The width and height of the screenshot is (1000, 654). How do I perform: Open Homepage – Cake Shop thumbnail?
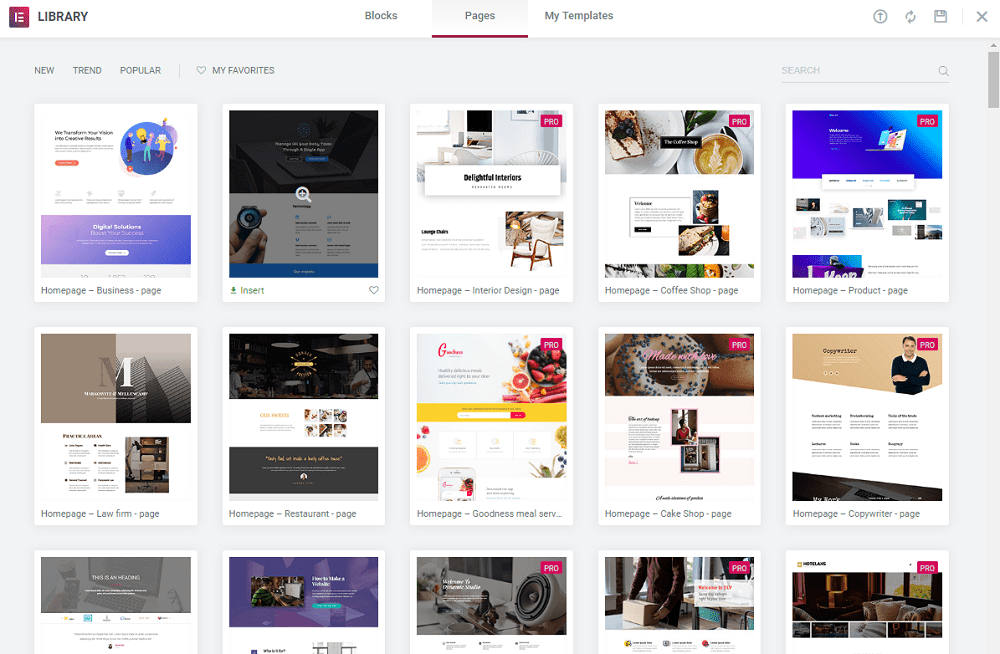click(679, 417)
